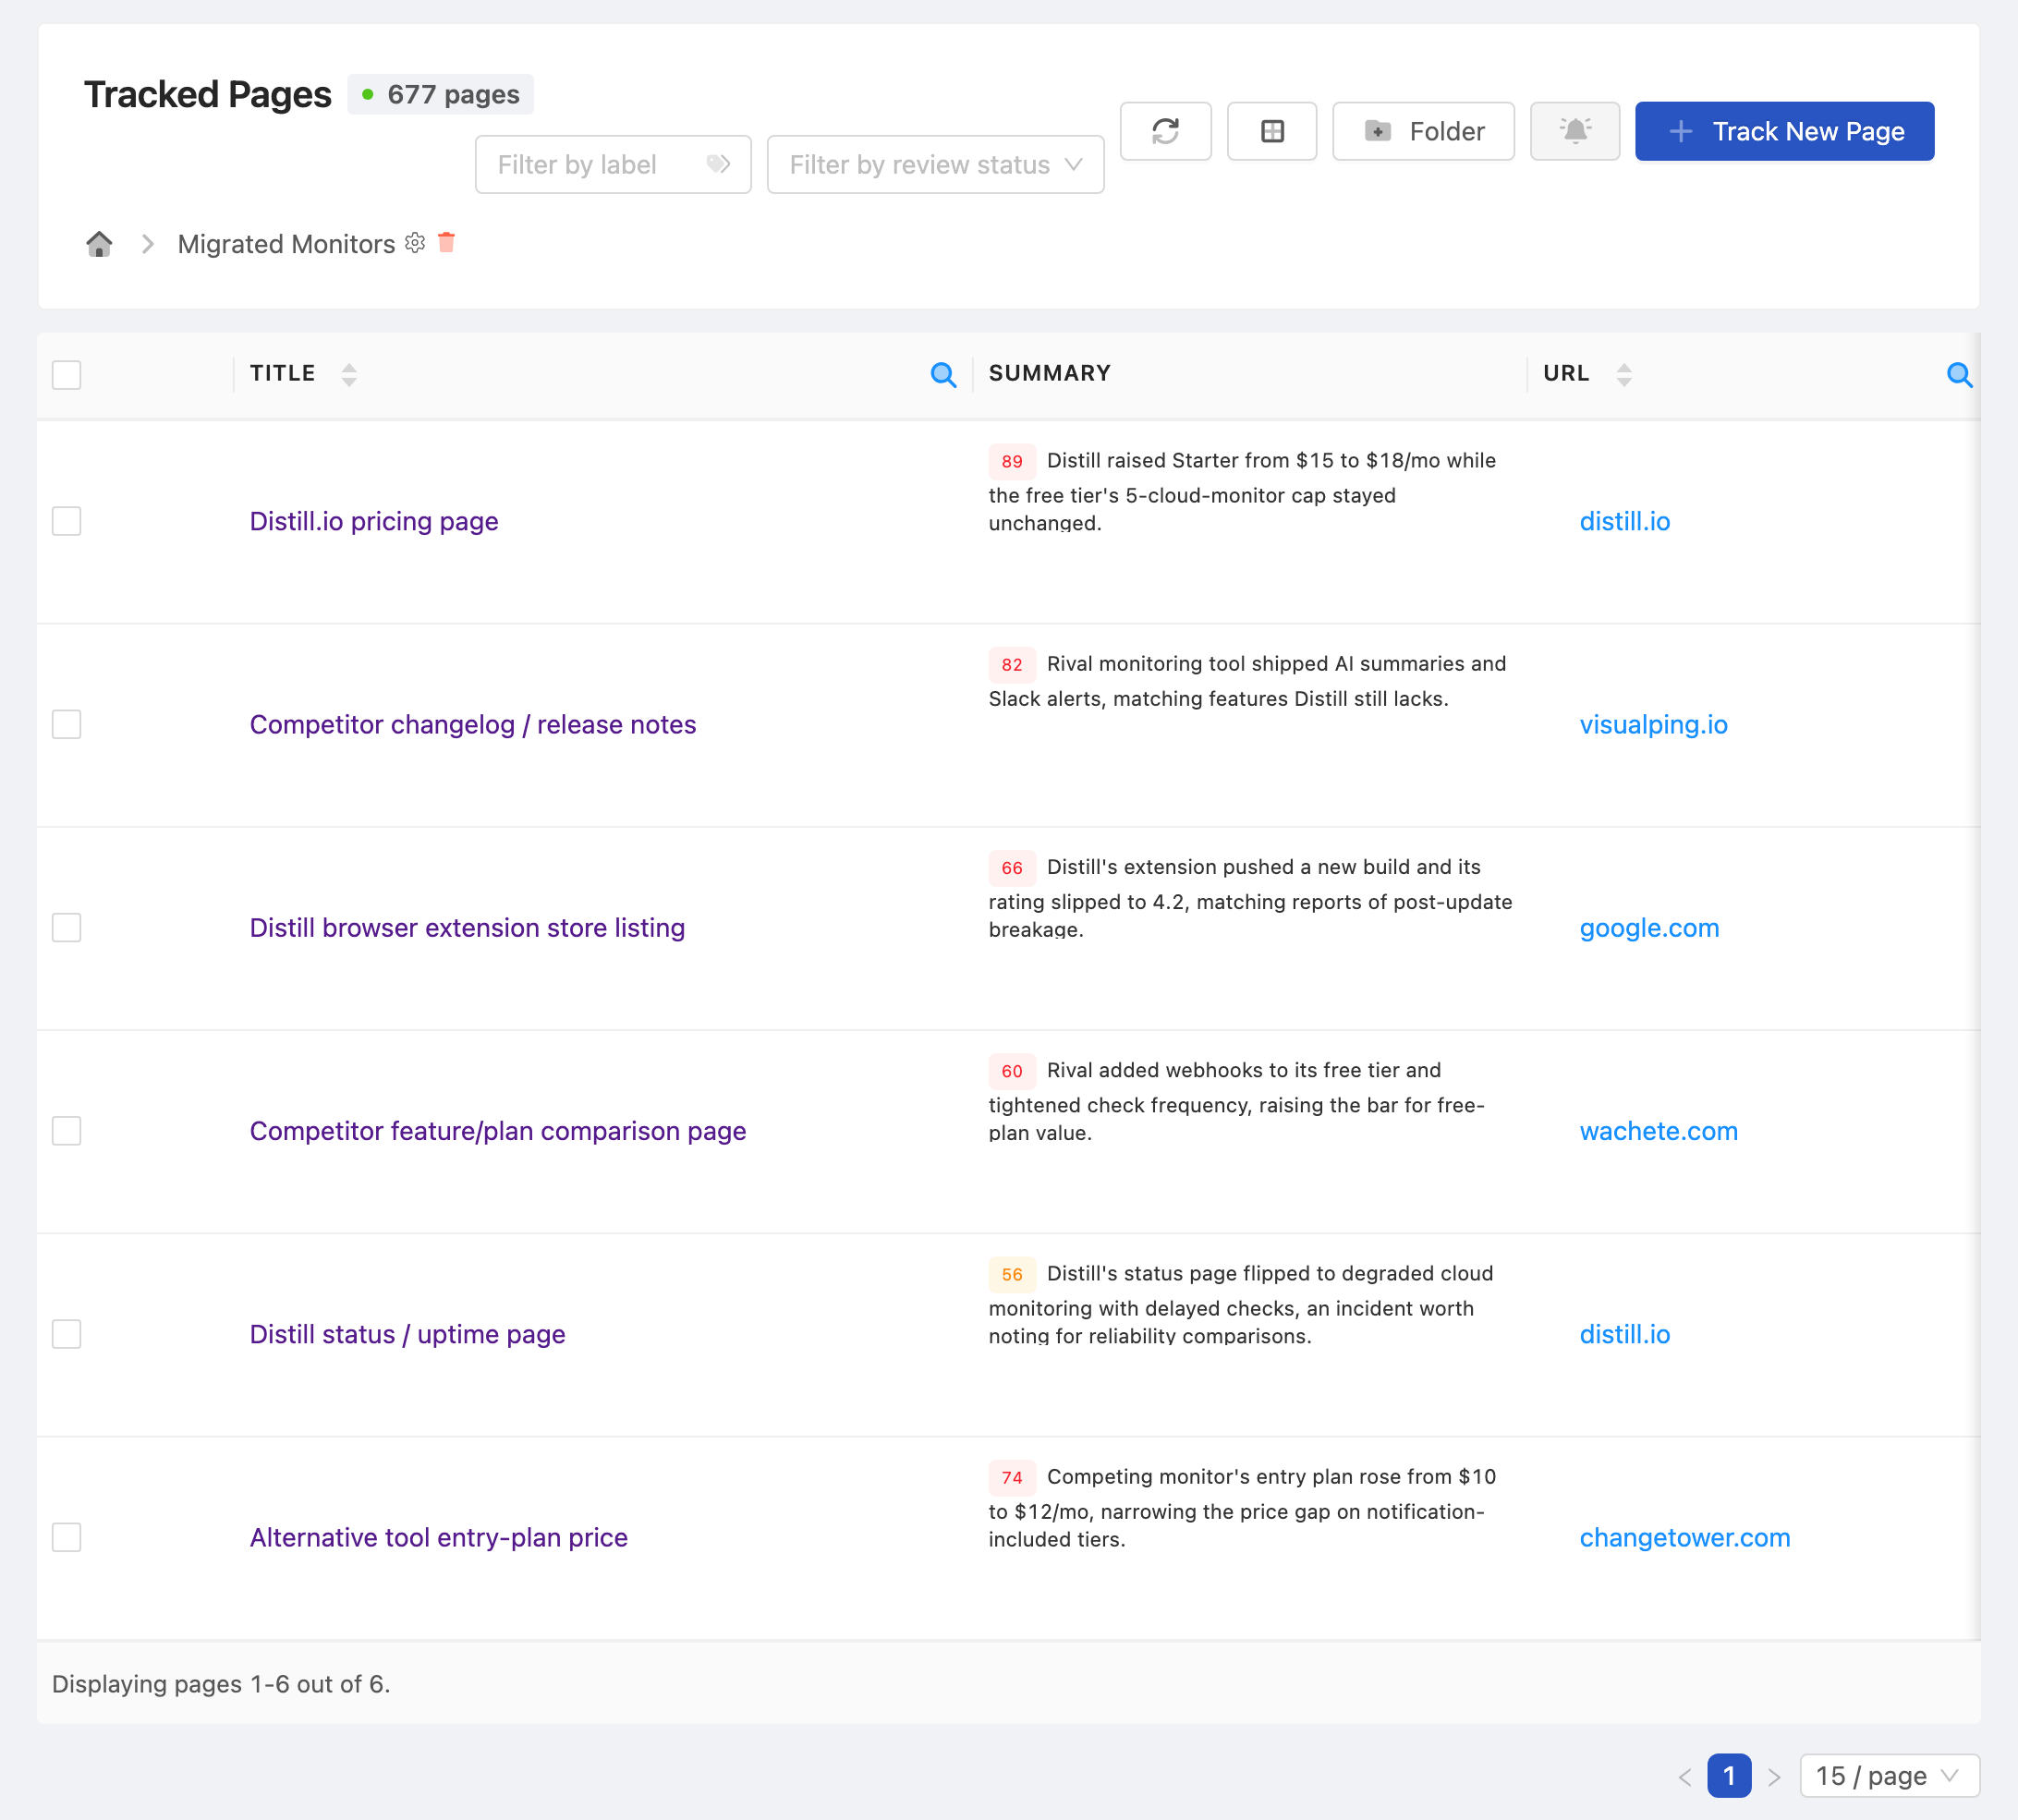Screen dimensions: 2018x1820
Task: Toggle select-all checkbox in table header
Action: click(66, 375)
